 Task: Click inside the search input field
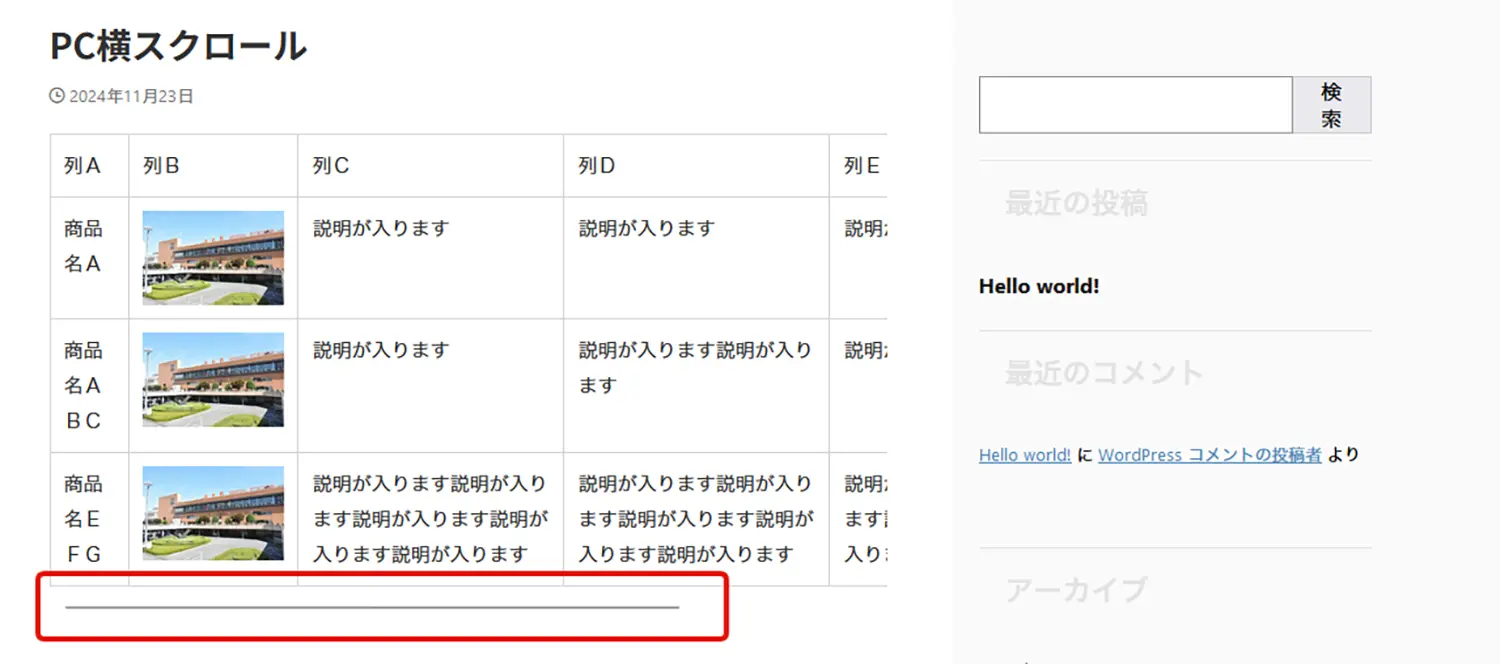point(1135,104)
